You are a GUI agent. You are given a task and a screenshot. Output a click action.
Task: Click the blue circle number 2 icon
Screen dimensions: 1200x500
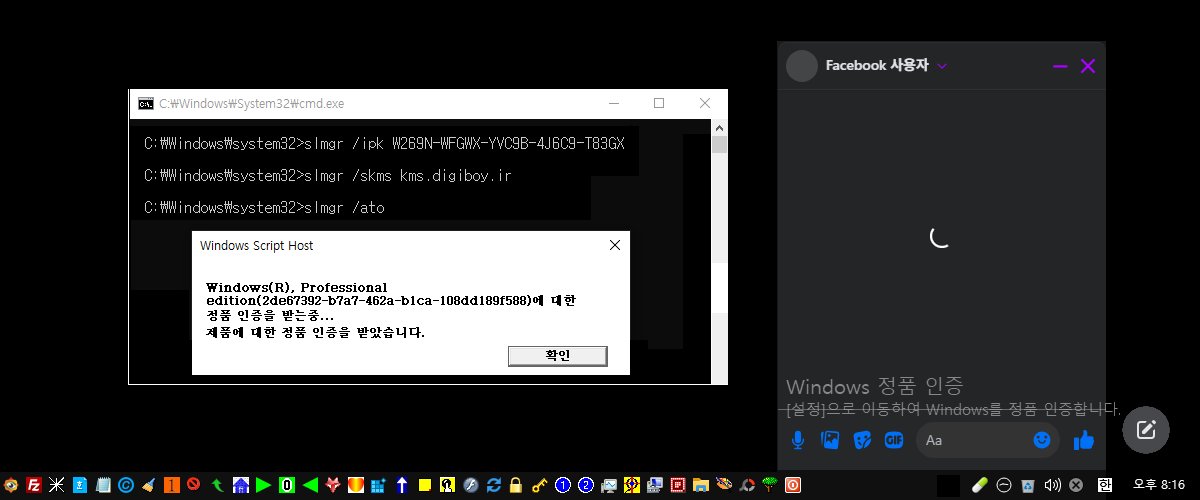click(586, 485)
